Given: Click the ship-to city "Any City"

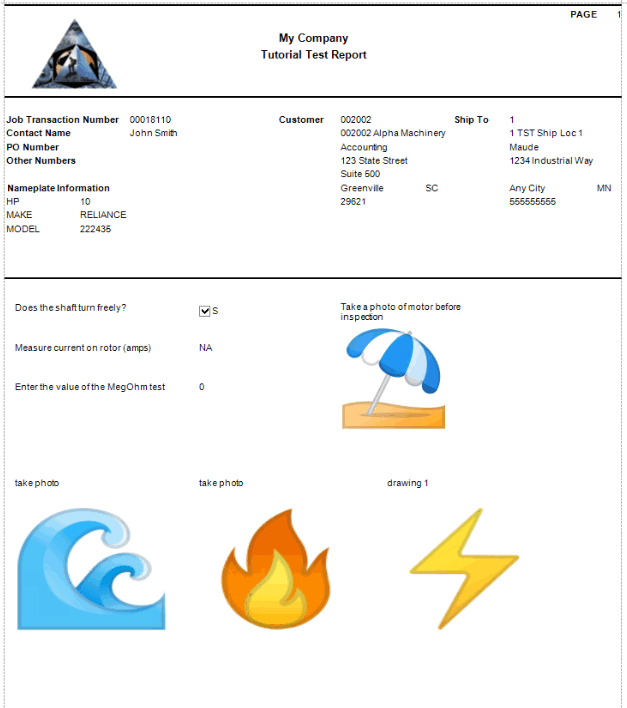Looking at the screenshot, I should tap(527, 188).
